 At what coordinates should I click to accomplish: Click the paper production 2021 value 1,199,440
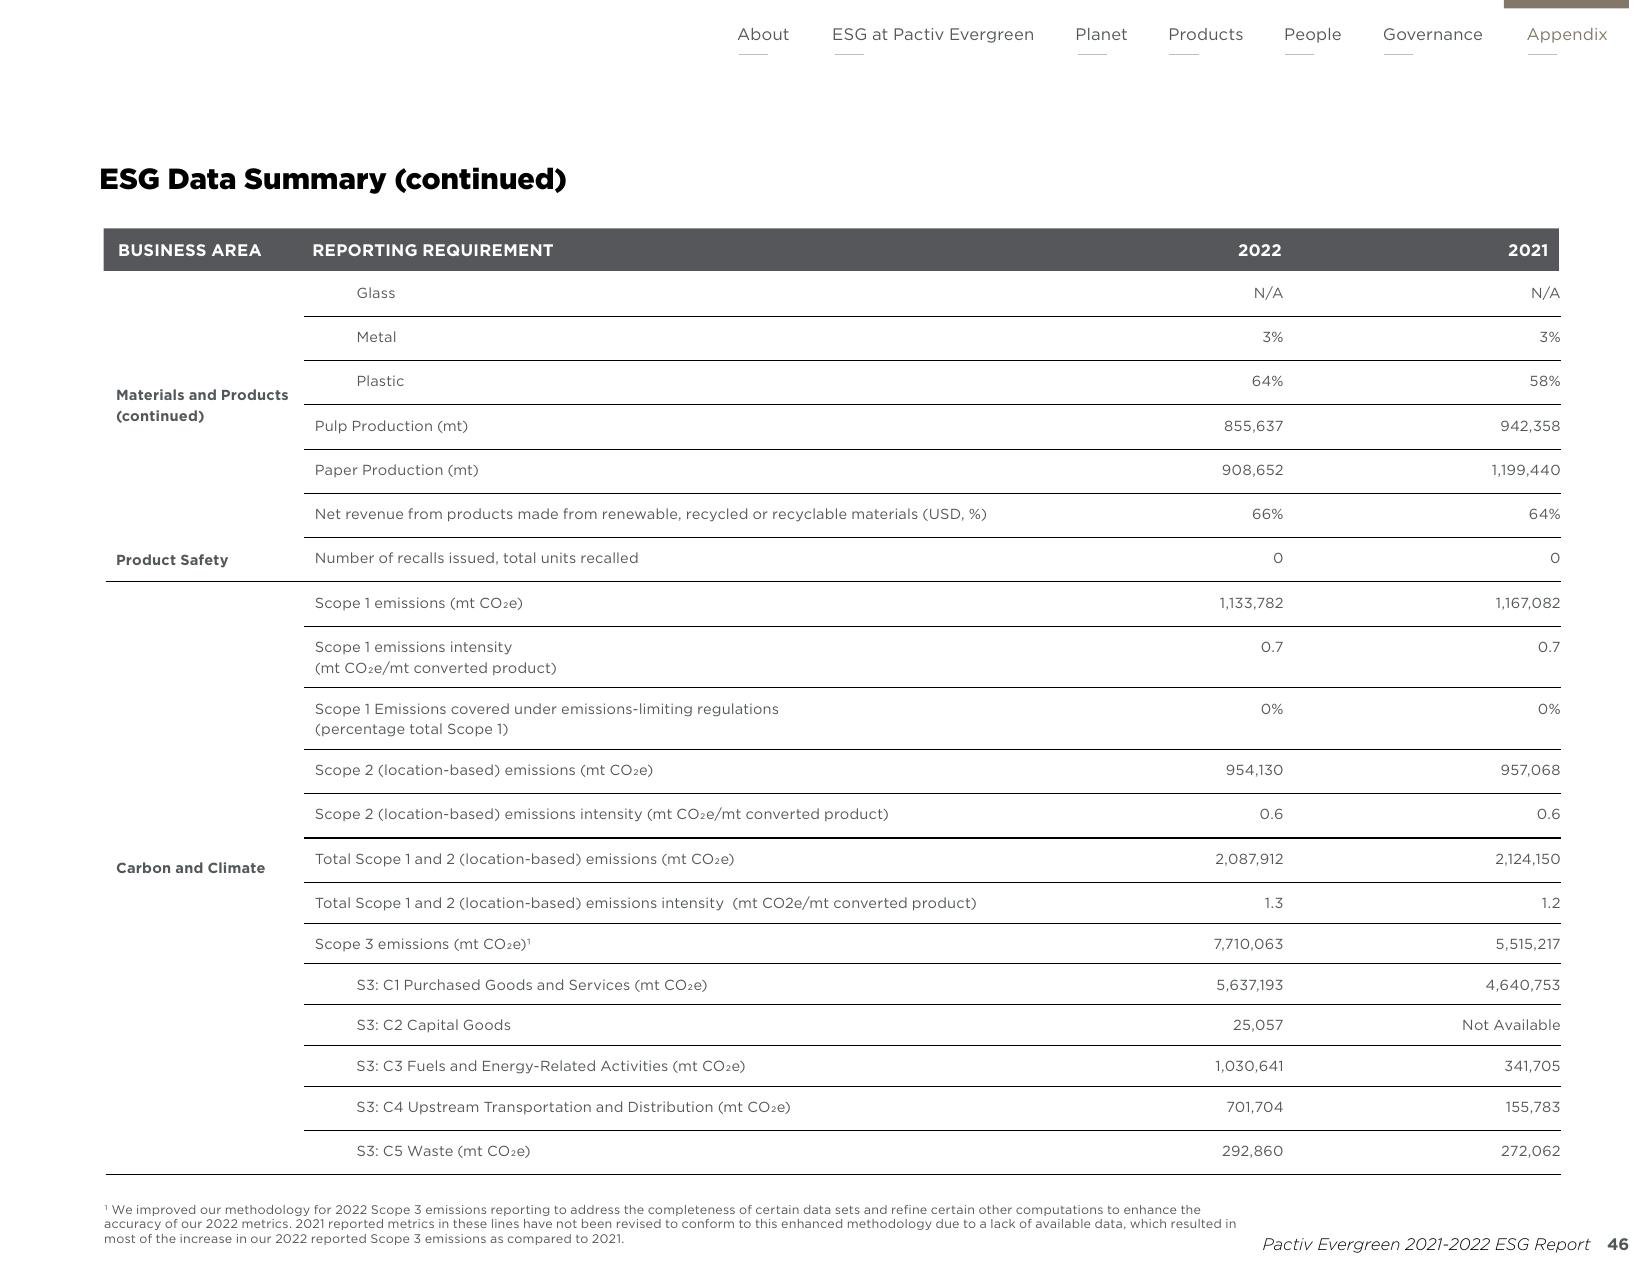[x=1525, y=470]
